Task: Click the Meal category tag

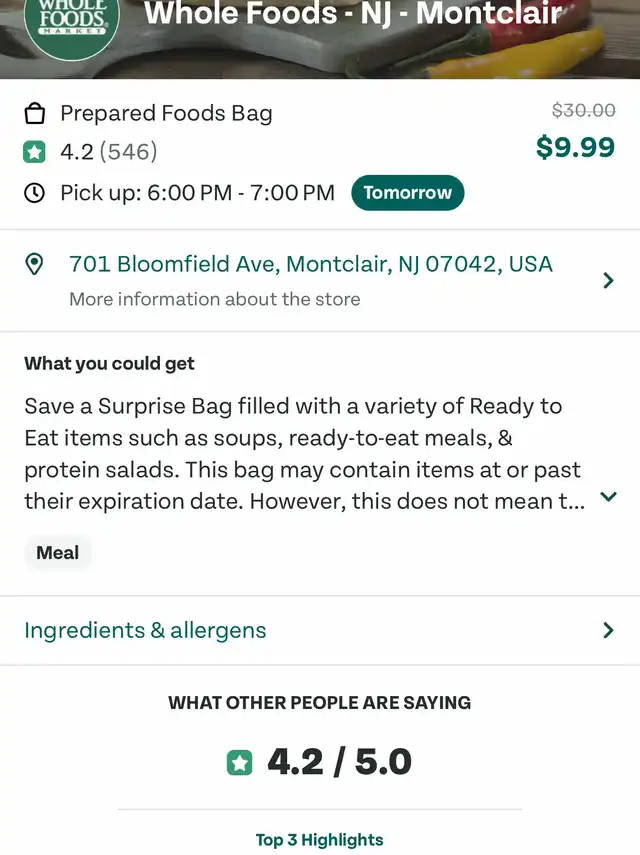Action: tap(58, 553)
